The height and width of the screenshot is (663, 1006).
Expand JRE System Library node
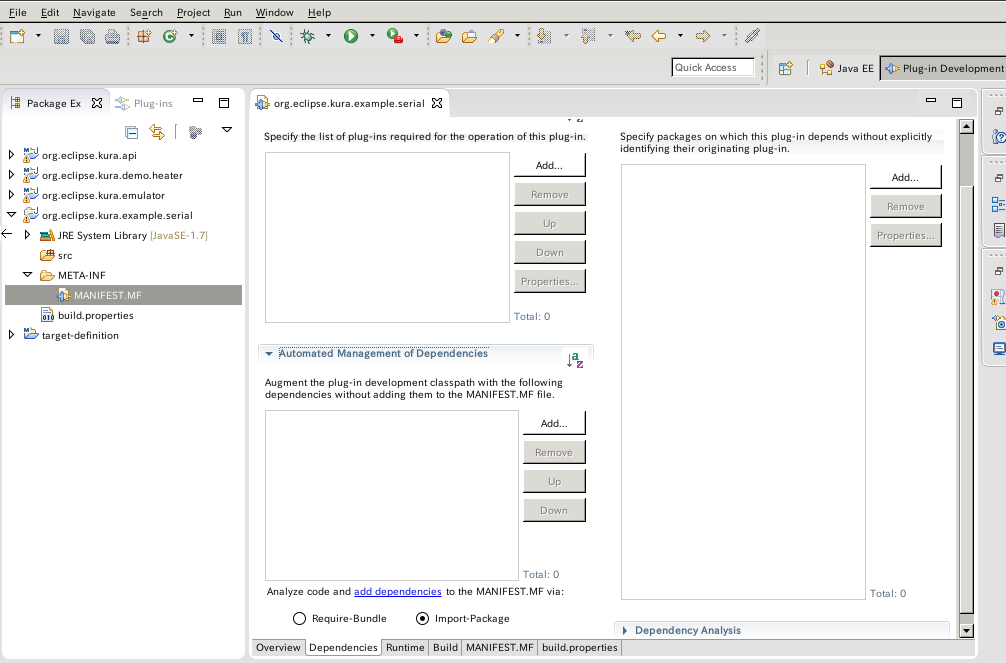[x=27, y=235]
